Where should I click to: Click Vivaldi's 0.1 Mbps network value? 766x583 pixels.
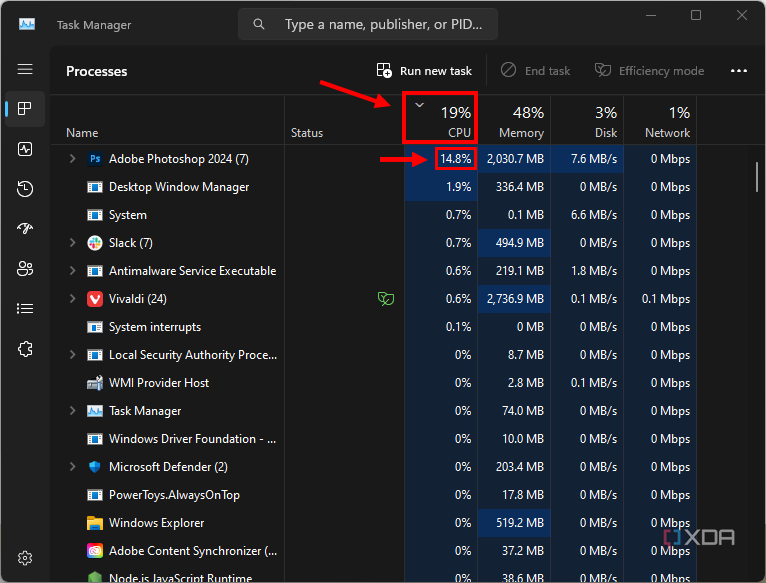666,299
